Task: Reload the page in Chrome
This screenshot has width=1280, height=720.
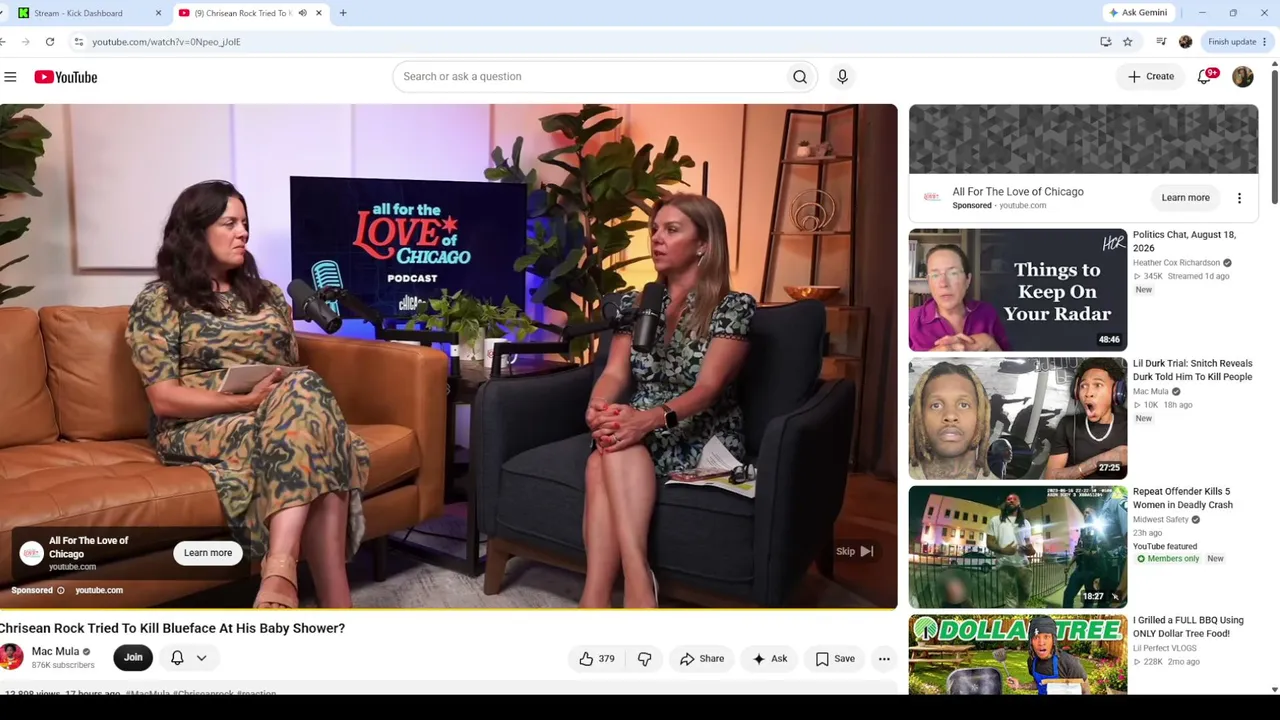Action: [x=50, y=42]
